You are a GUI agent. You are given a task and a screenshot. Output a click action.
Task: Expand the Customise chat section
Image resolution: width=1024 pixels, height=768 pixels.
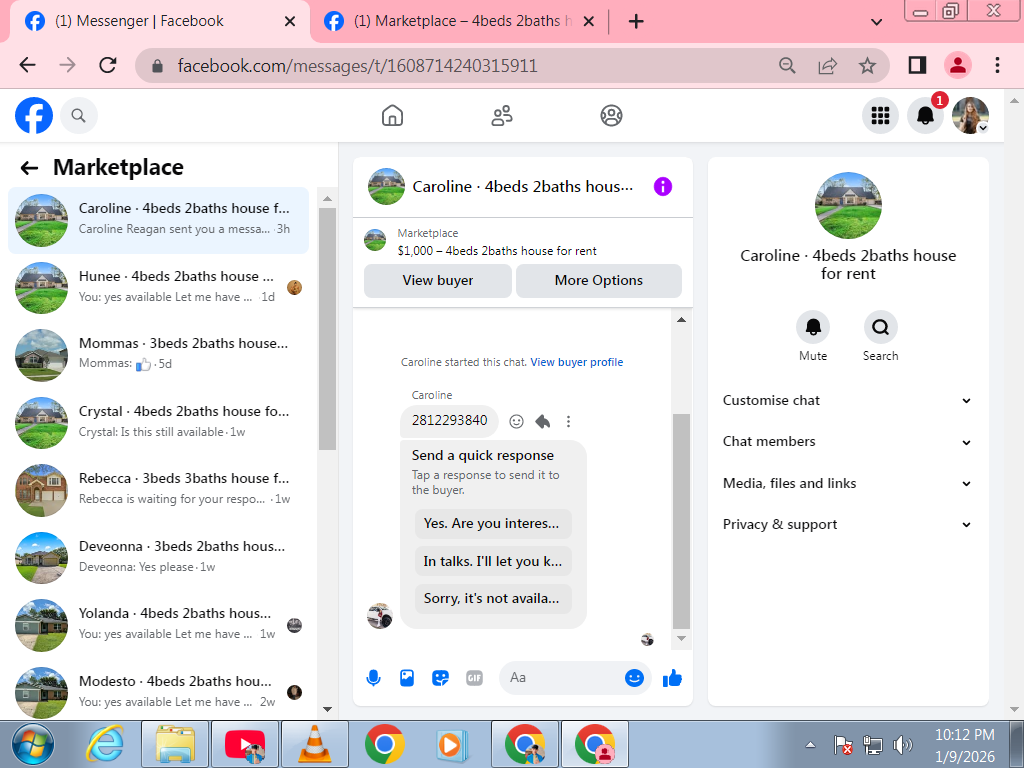847,400
